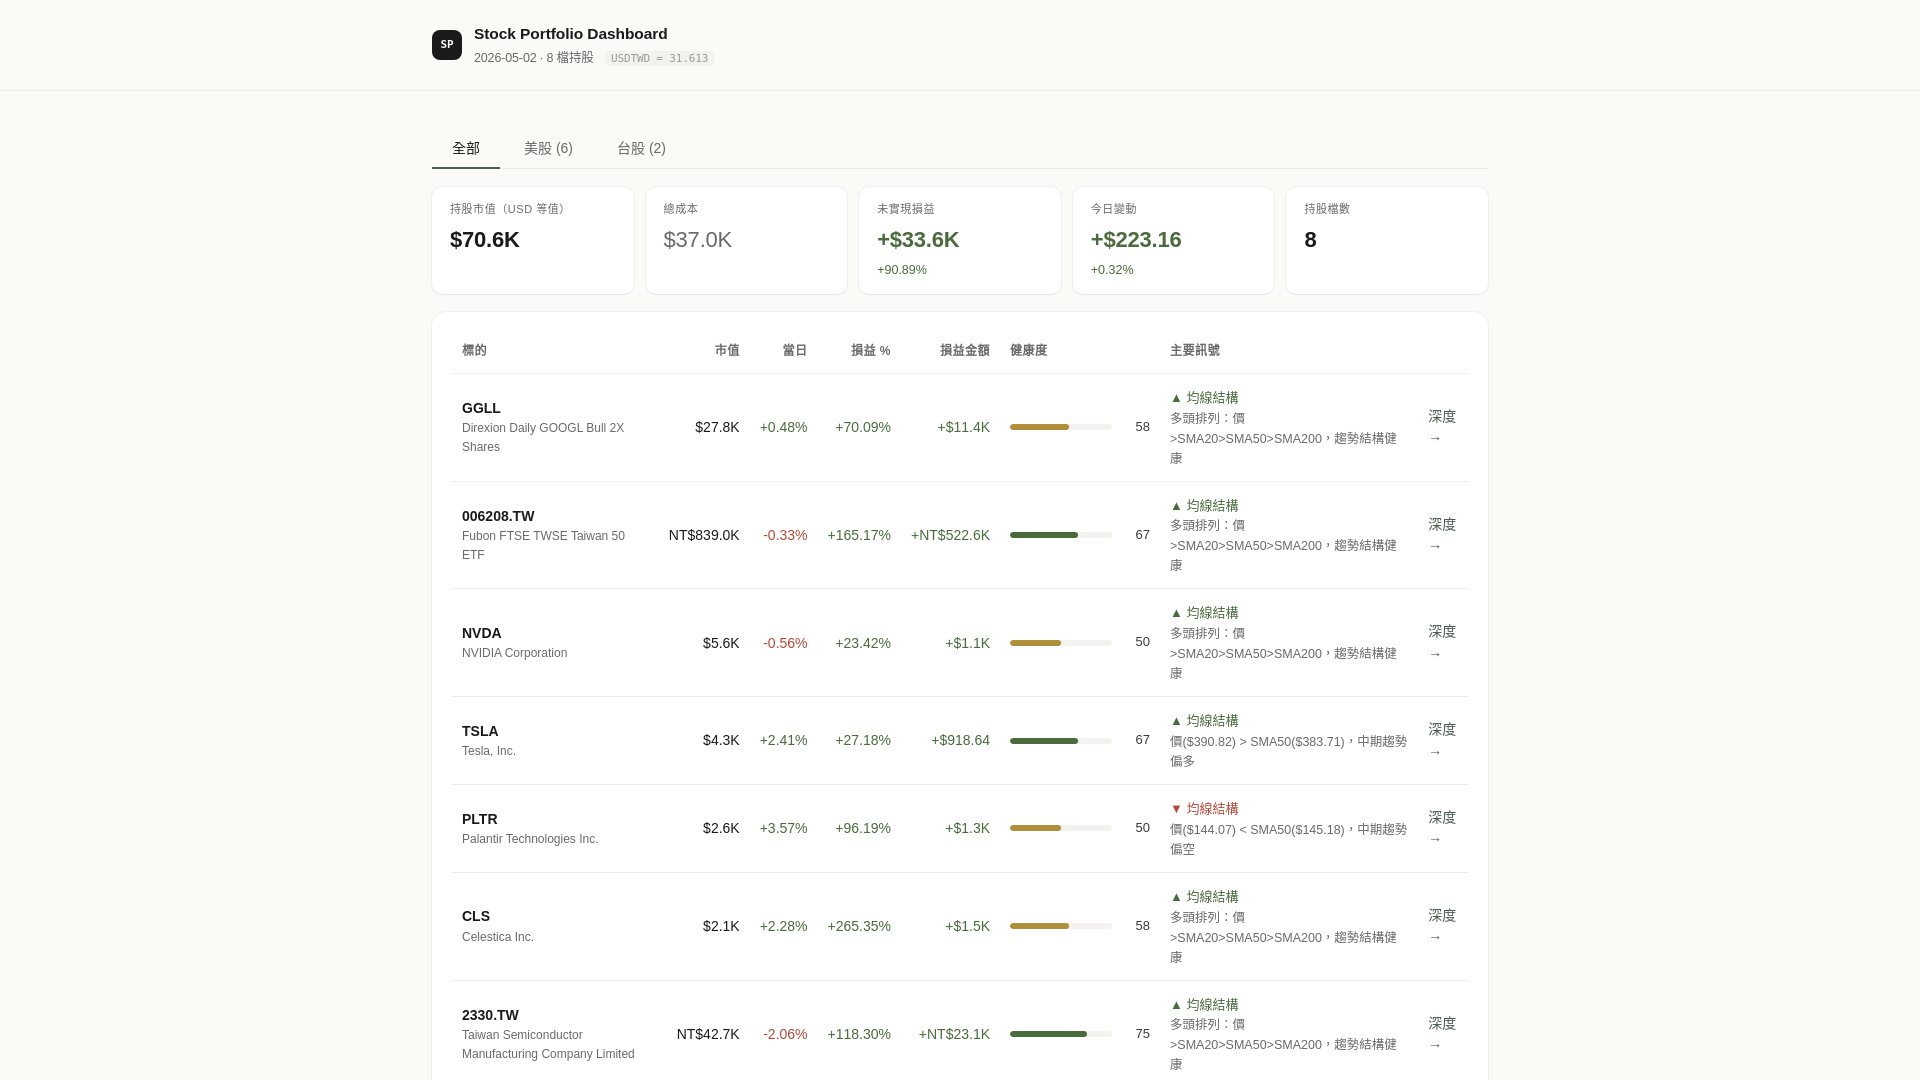The width and height of the screenshot is (1920, 1080).
Task: Click the TSLA ticker symbol
Action: (480, 731)
